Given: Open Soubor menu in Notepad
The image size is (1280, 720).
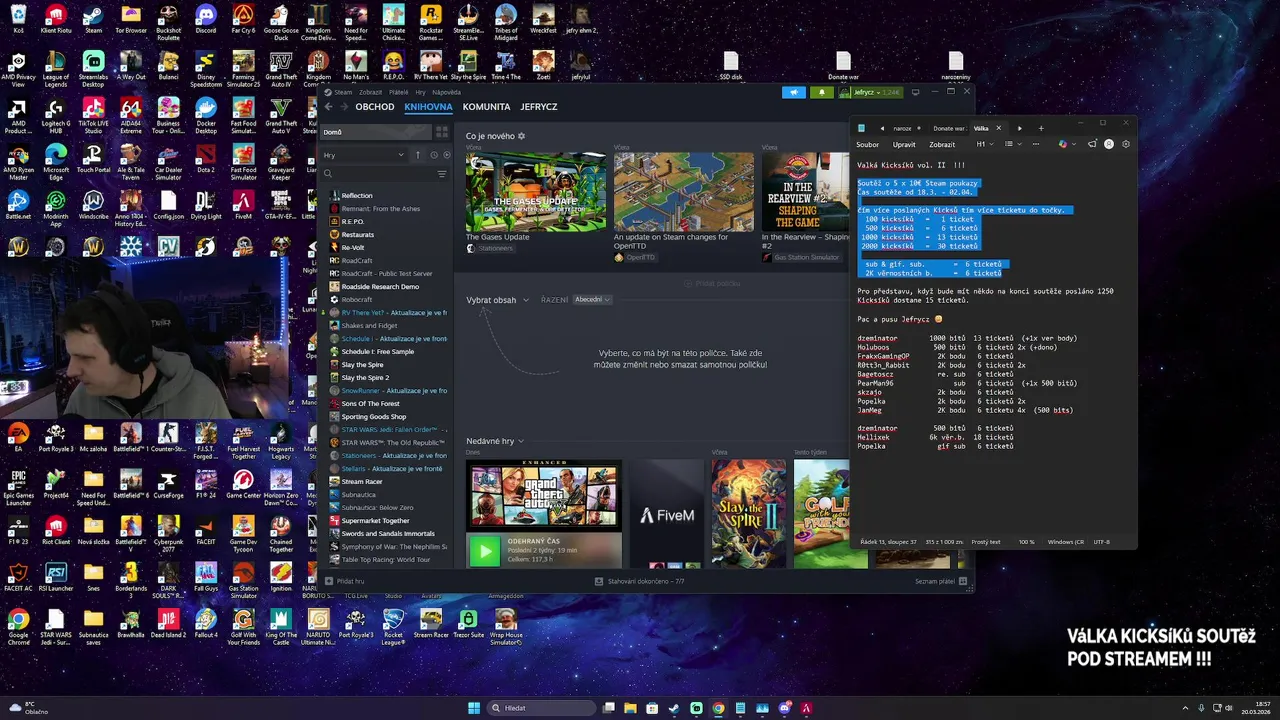Looking at the screenshot, I should click(868, 144).
